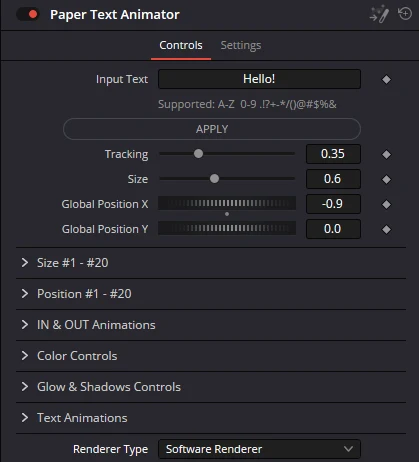Viewport: 419px width, 462px height.
Task: Click the Tracking slider handle
Action: [x=198, y=154]
